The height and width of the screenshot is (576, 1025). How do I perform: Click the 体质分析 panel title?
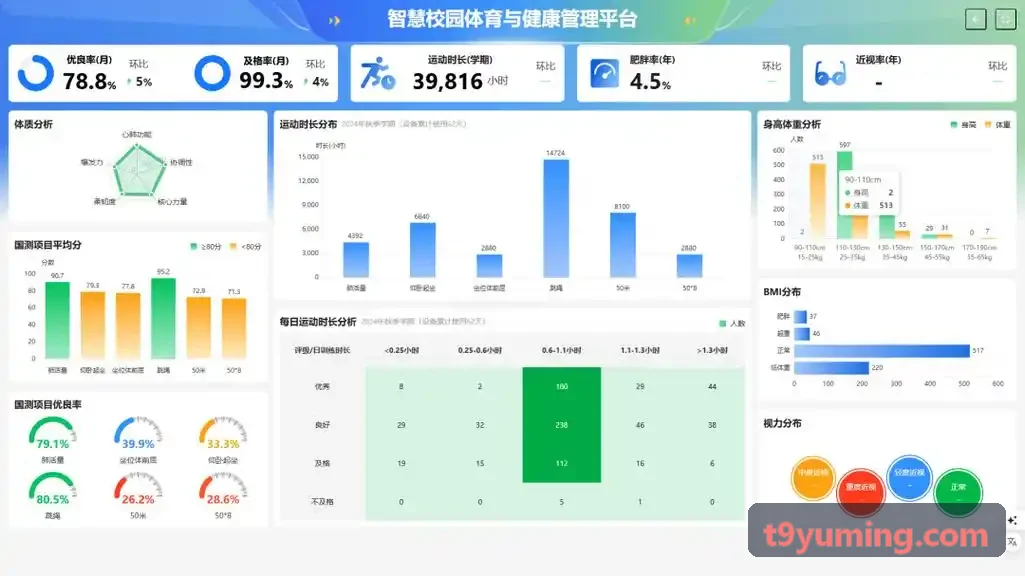[33, 124]
